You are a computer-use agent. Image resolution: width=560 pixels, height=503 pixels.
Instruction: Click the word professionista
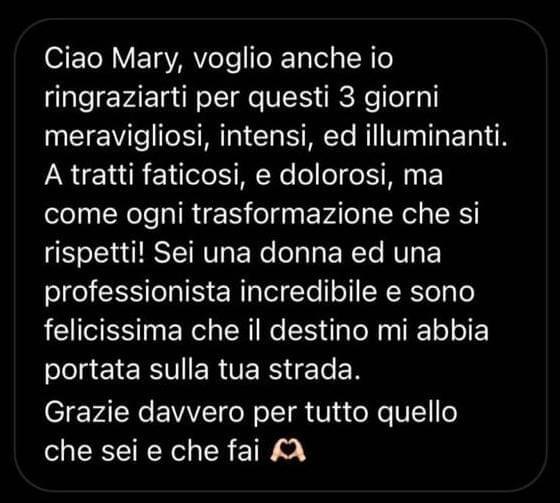point(138,294)
